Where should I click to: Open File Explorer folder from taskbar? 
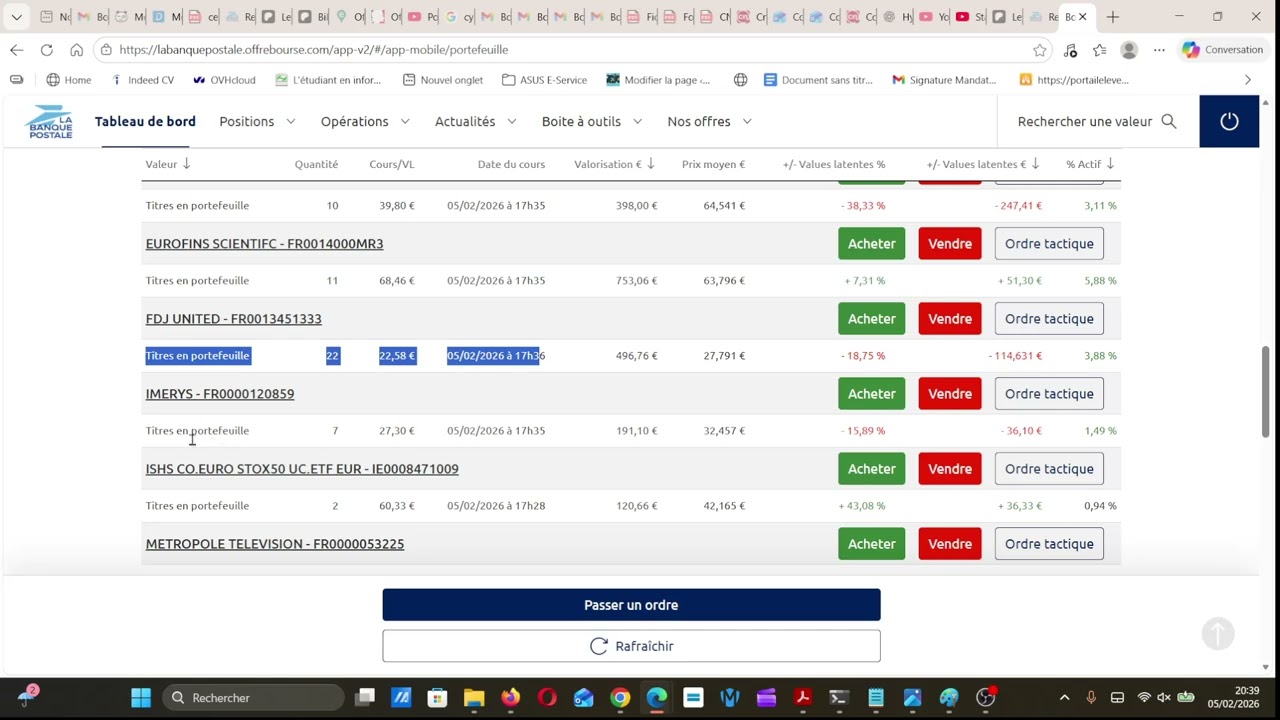[x=474, y=698]
